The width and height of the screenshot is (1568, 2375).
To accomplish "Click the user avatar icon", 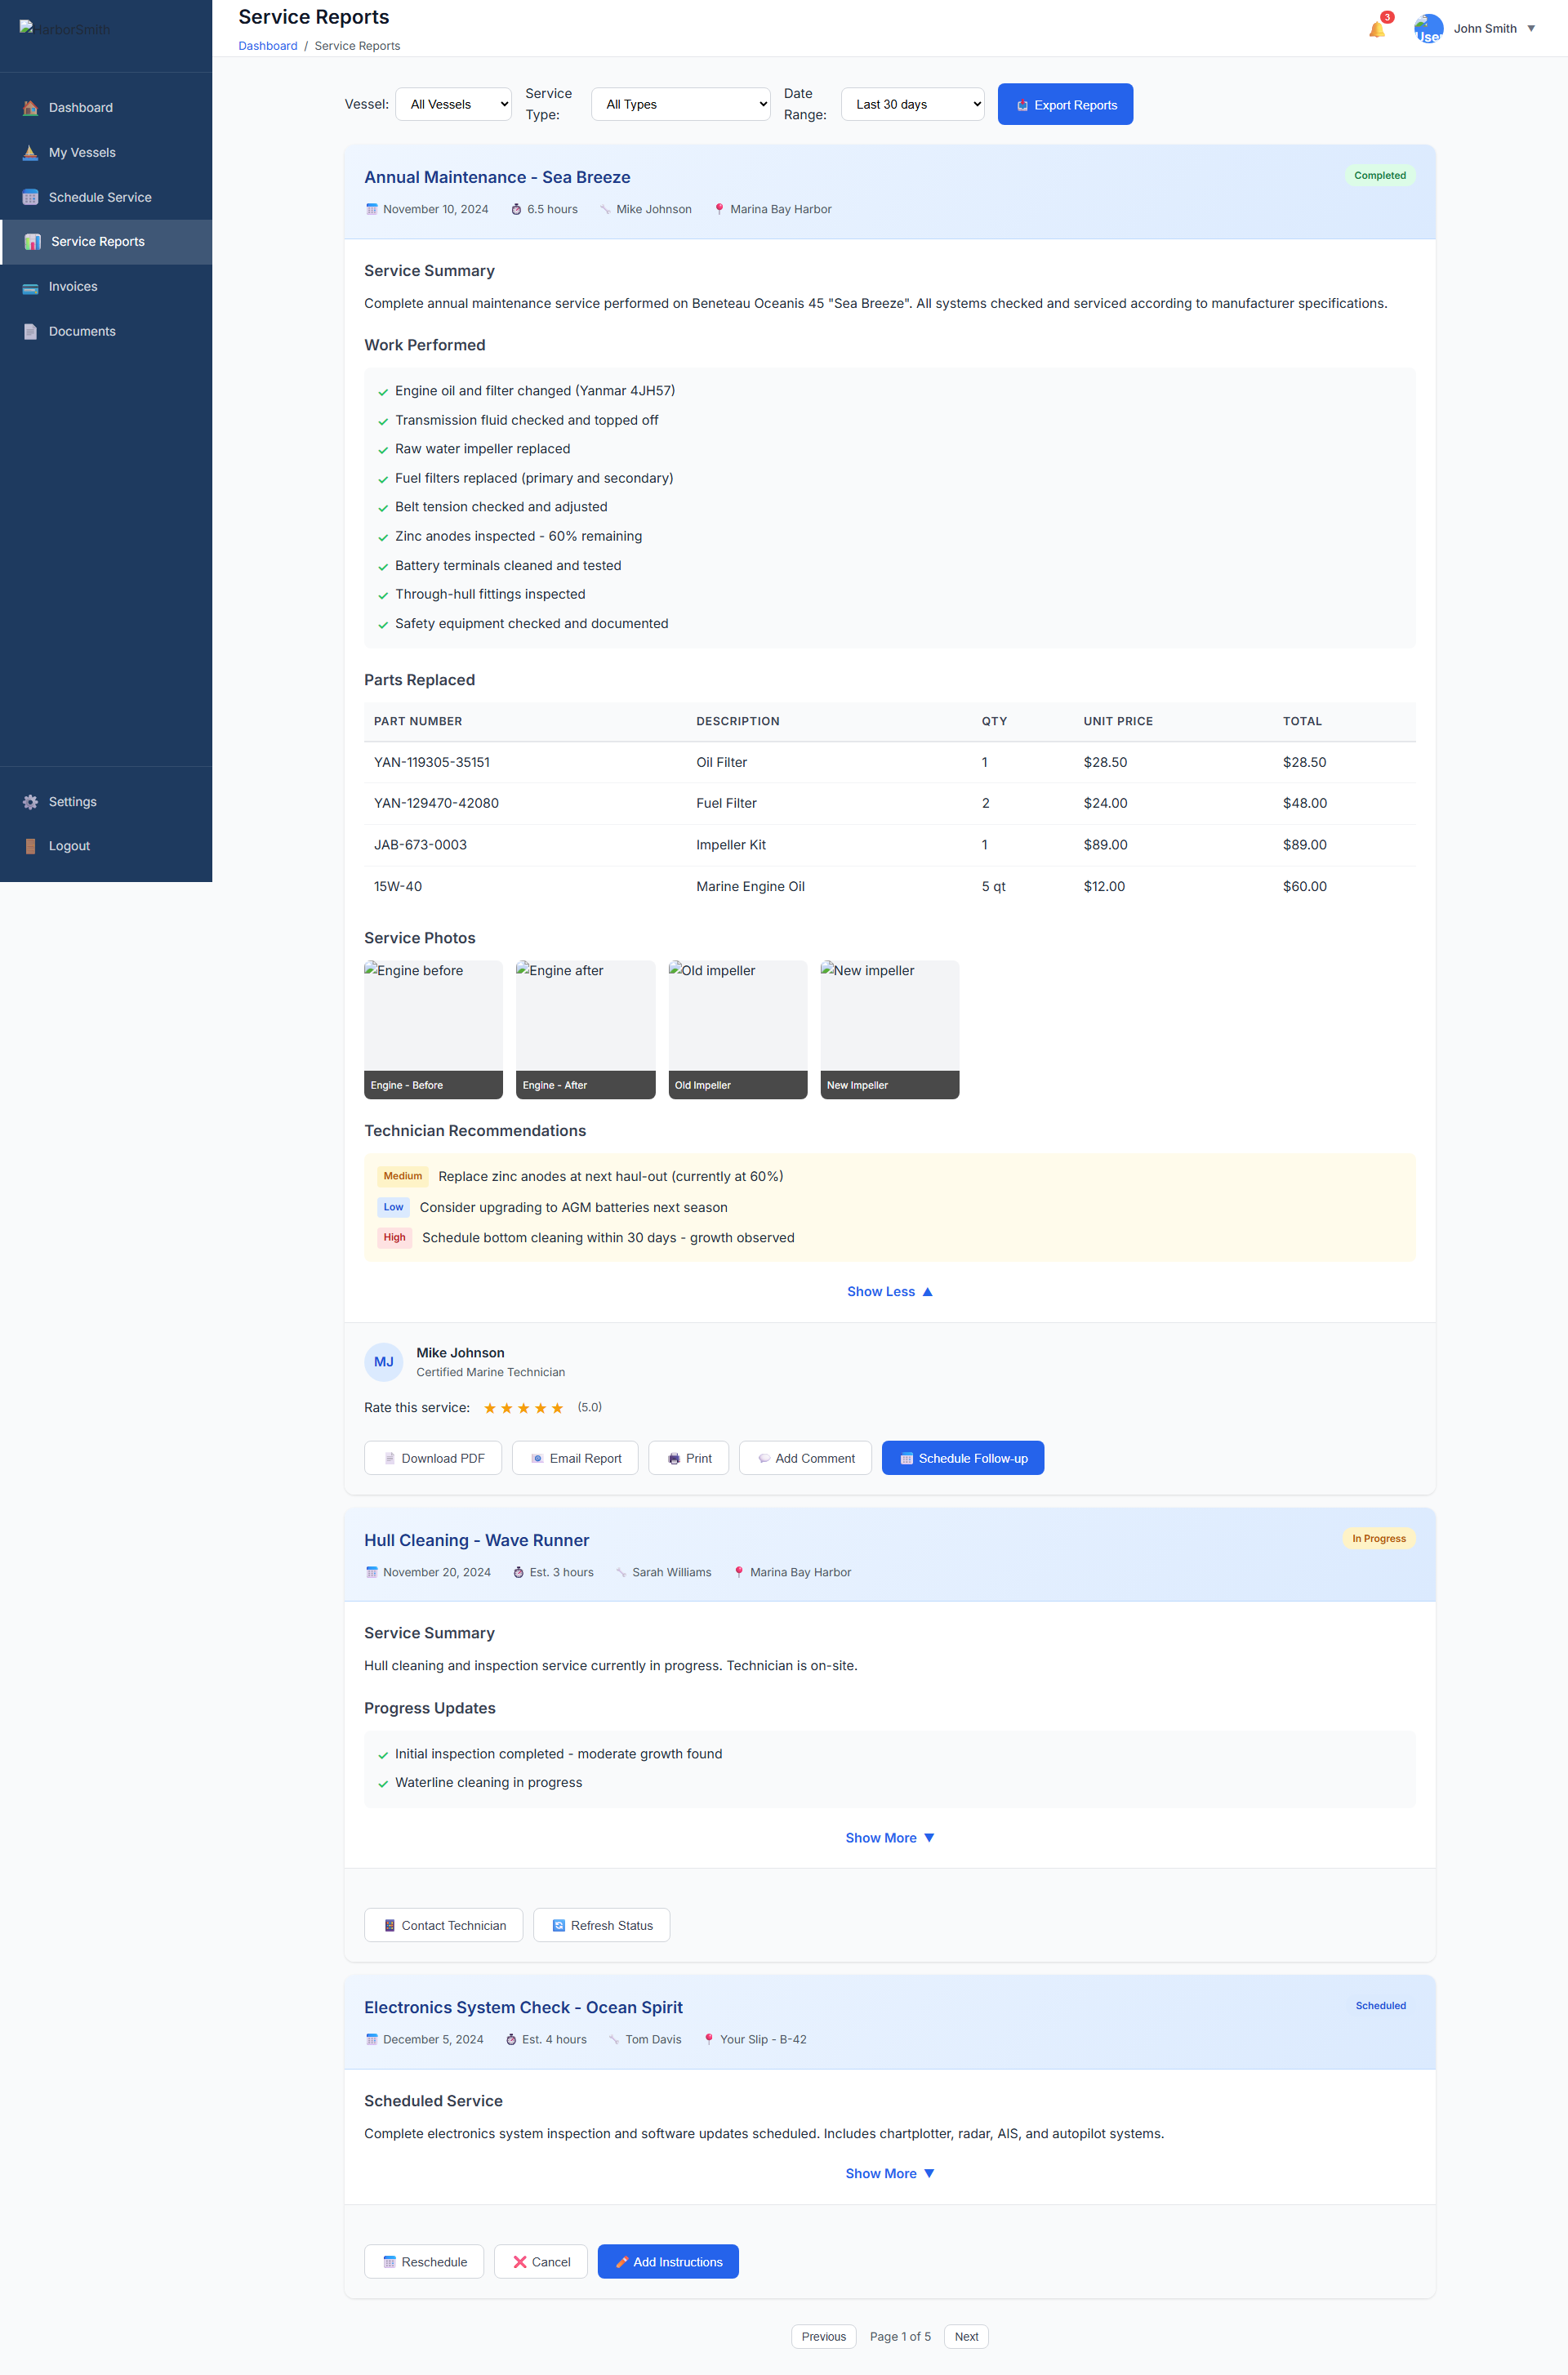I will click(1428, 29).
